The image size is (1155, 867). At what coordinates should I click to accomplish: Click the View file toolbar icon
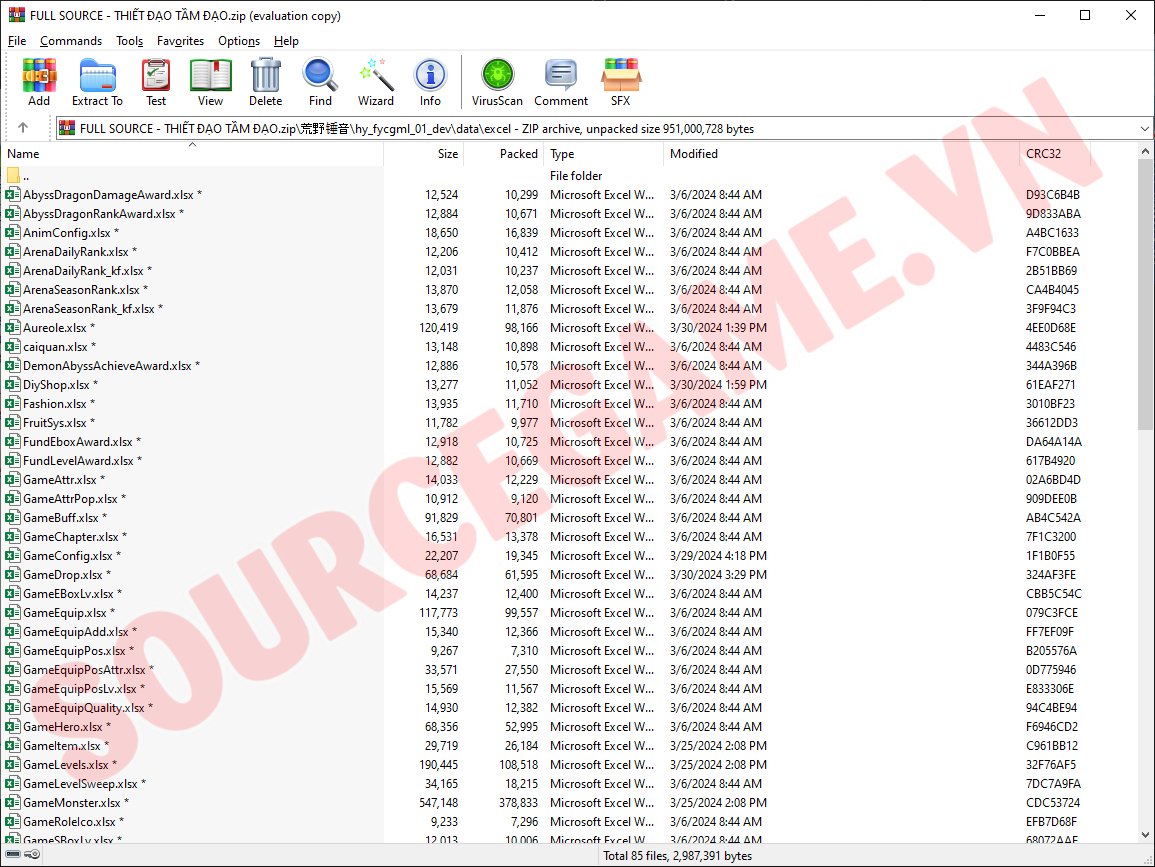(x=210, y=81)
